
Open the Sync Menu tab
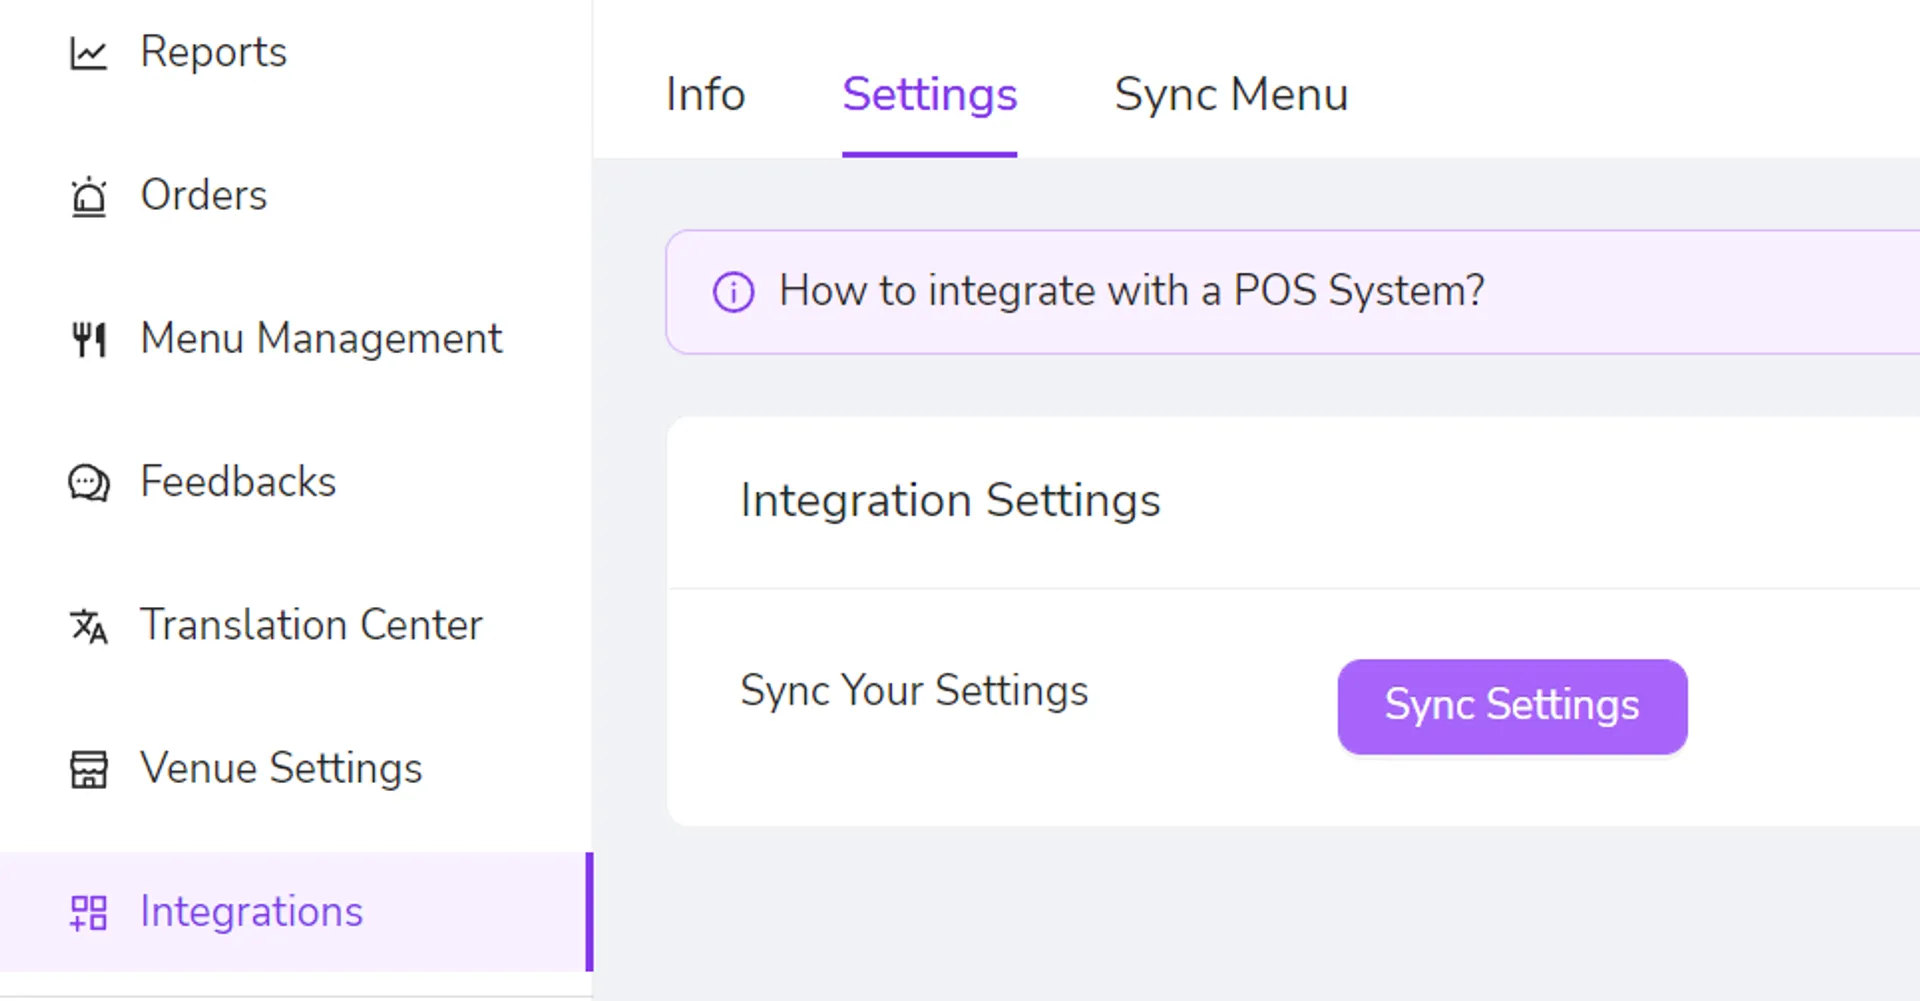(x=1231, y=95)
